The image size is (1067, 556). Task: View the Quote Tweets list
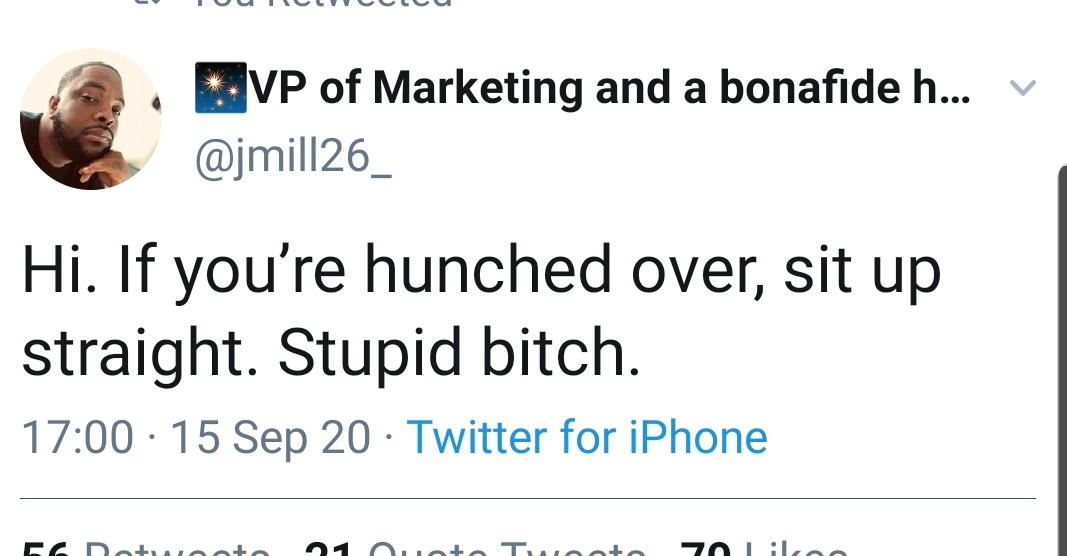(x=506, y=550)
